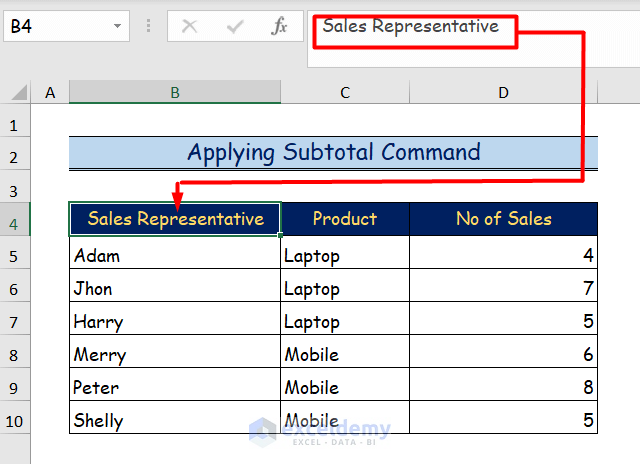Image resolution: width=640 pixels, height=464 pixels.
Task: Click the Cancel (X) formula bar icon
Action: tap(189, 27)
